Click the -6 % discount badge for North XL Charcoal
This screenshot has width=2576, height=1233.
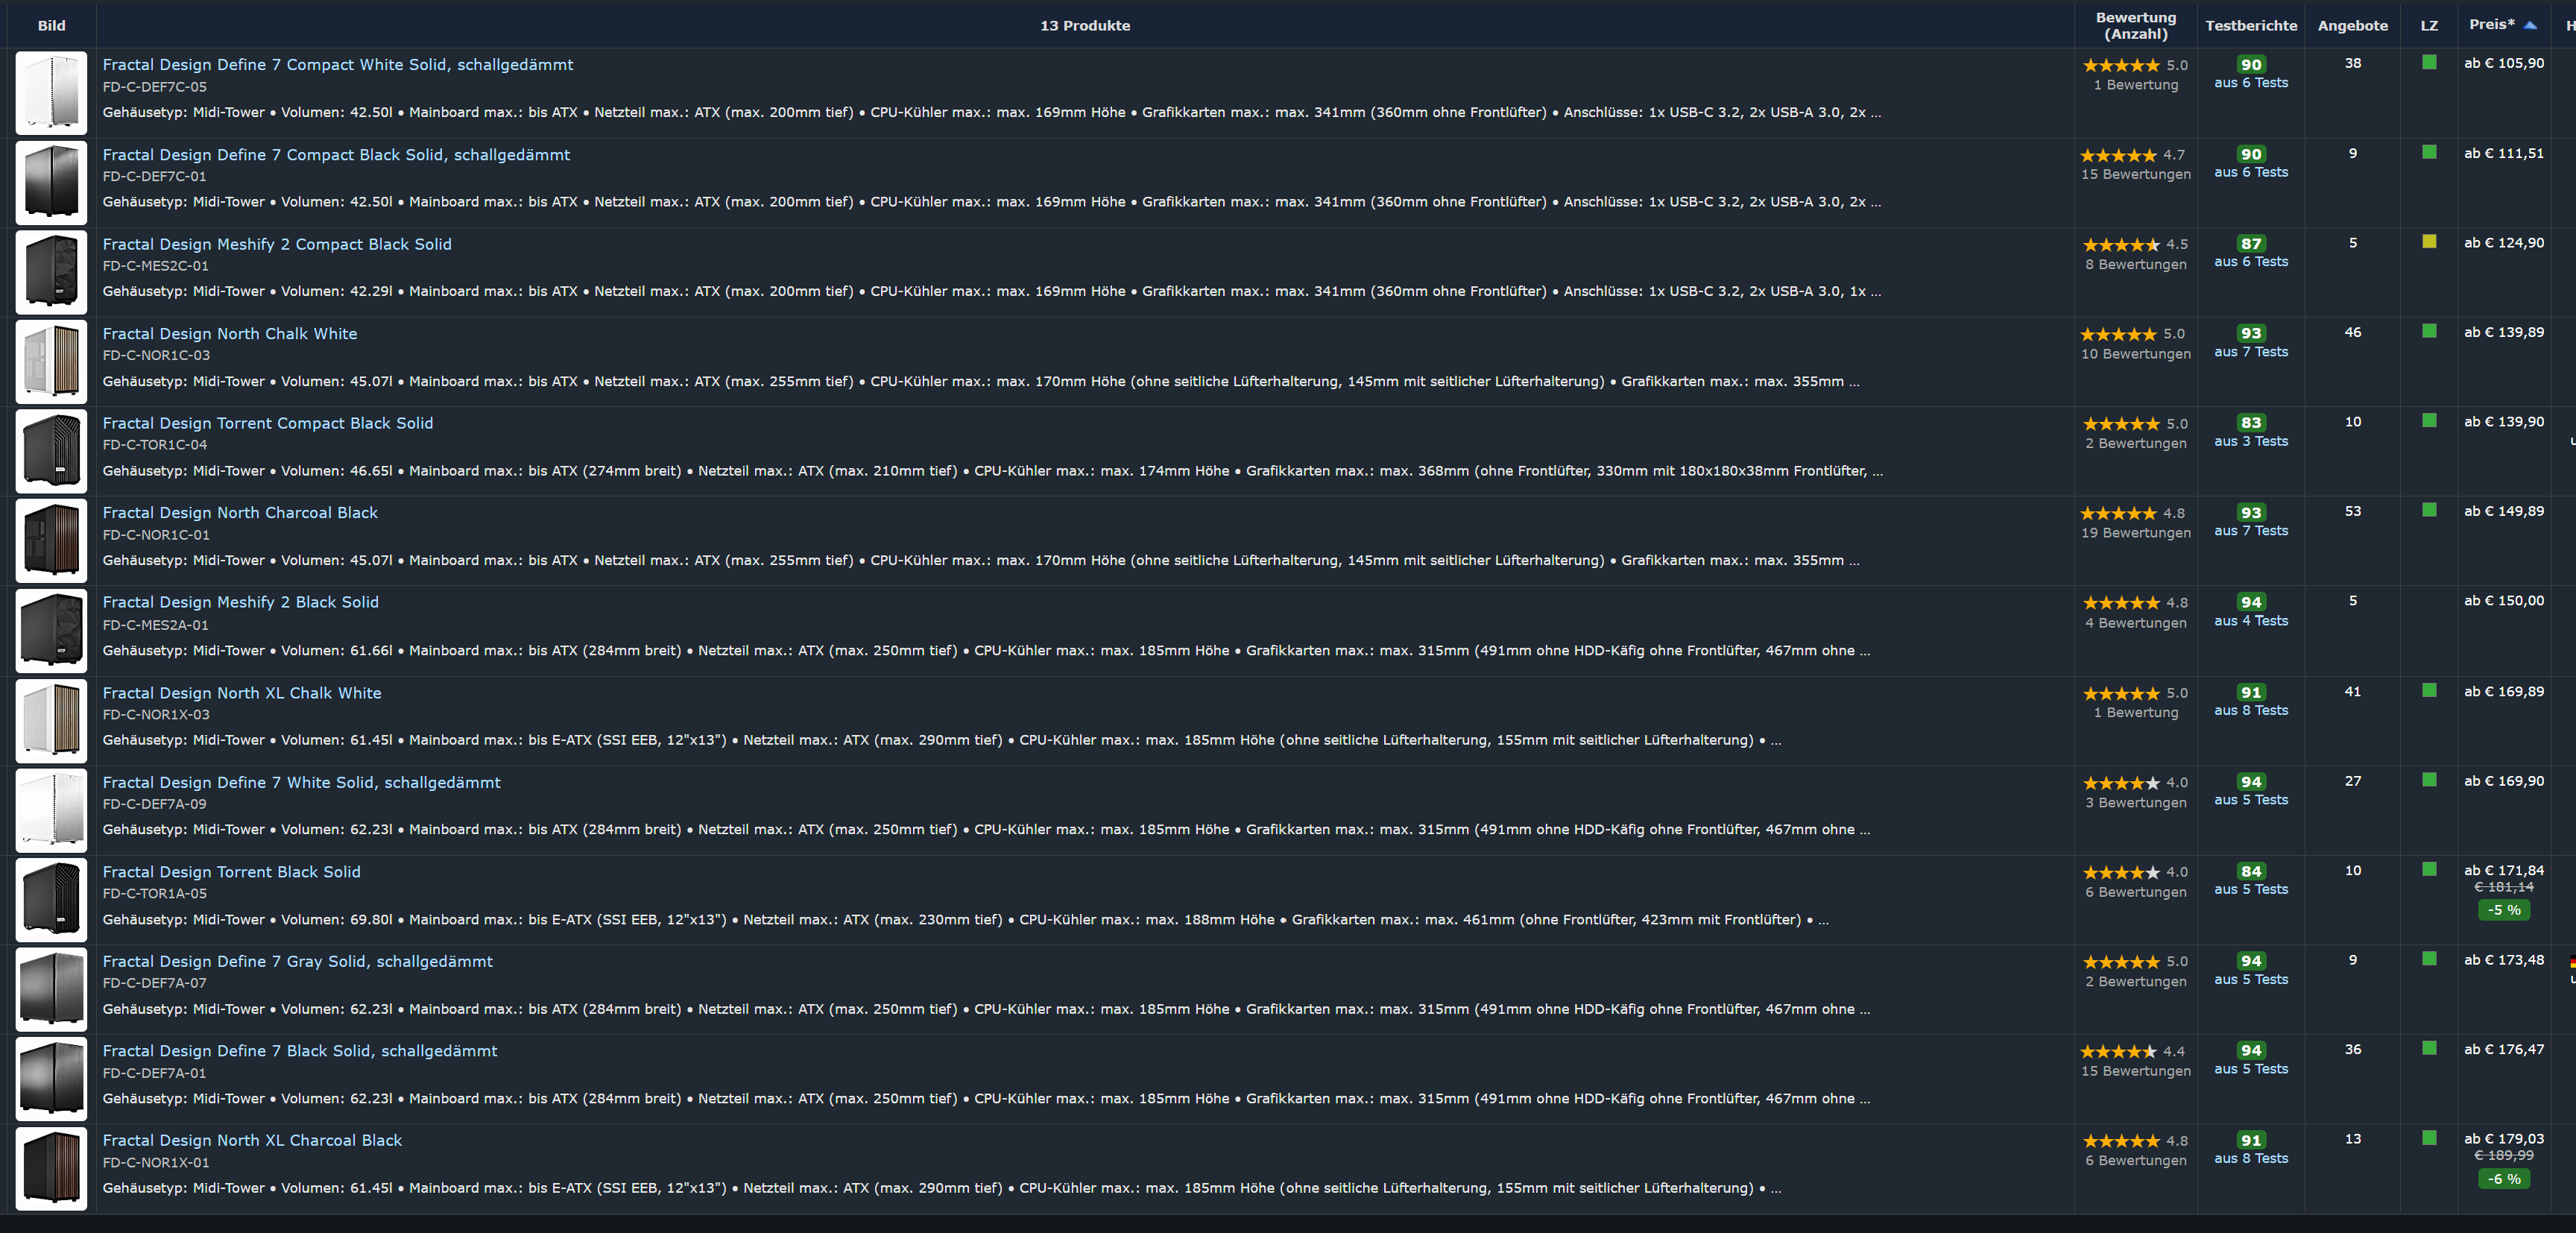click(x=2504, y=1179)
